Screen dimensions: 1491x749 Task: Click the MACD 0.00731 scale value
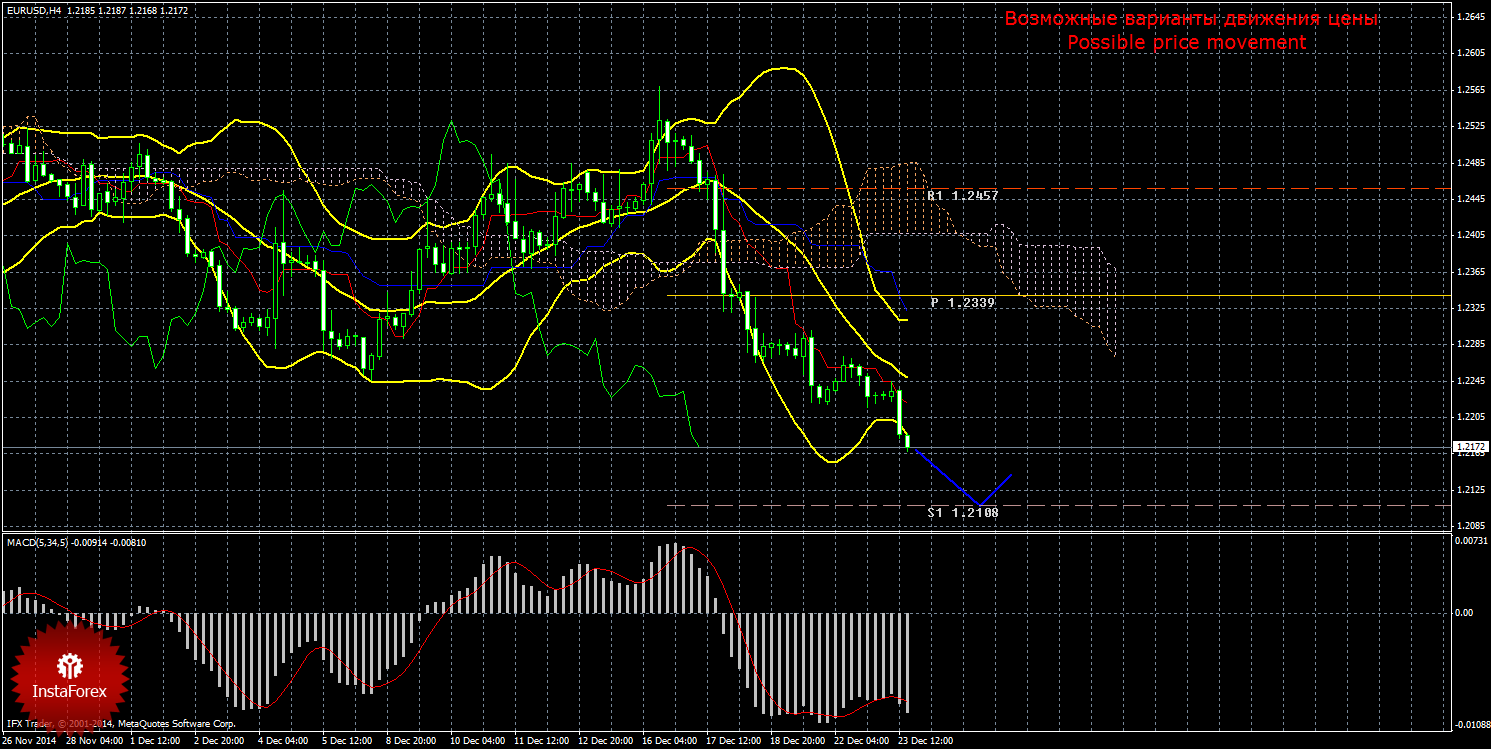1468,540
